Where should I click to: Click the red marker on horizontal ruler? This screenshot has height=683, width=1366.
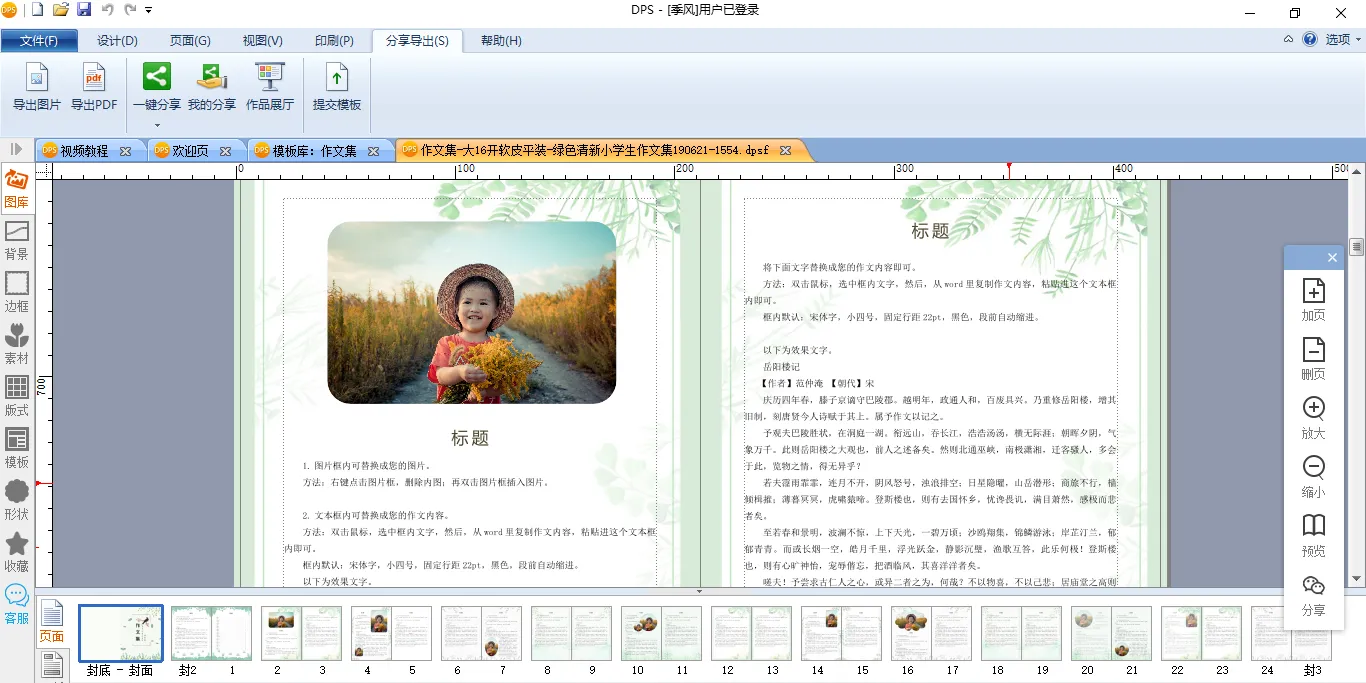point(1009,166)
